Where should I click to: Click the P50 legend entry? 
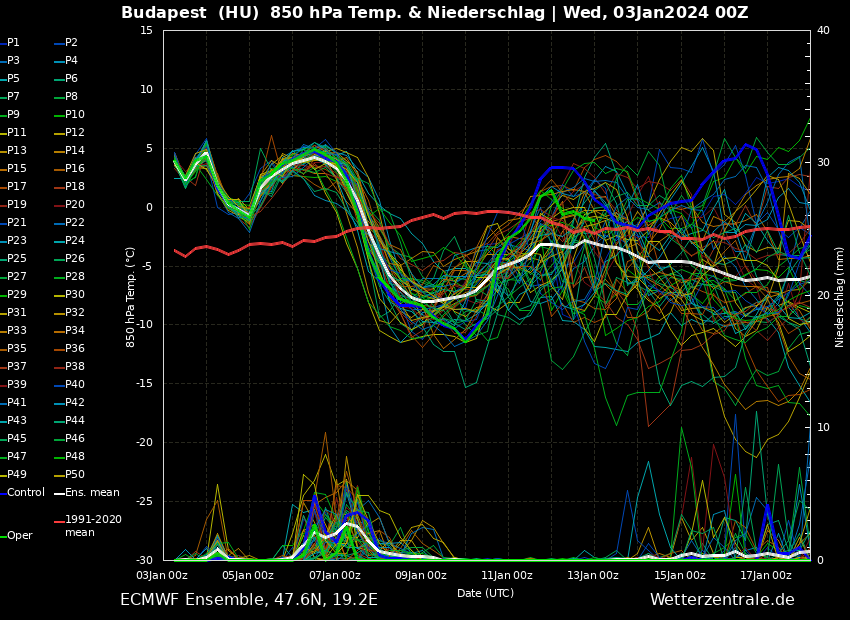pos(75,475)
